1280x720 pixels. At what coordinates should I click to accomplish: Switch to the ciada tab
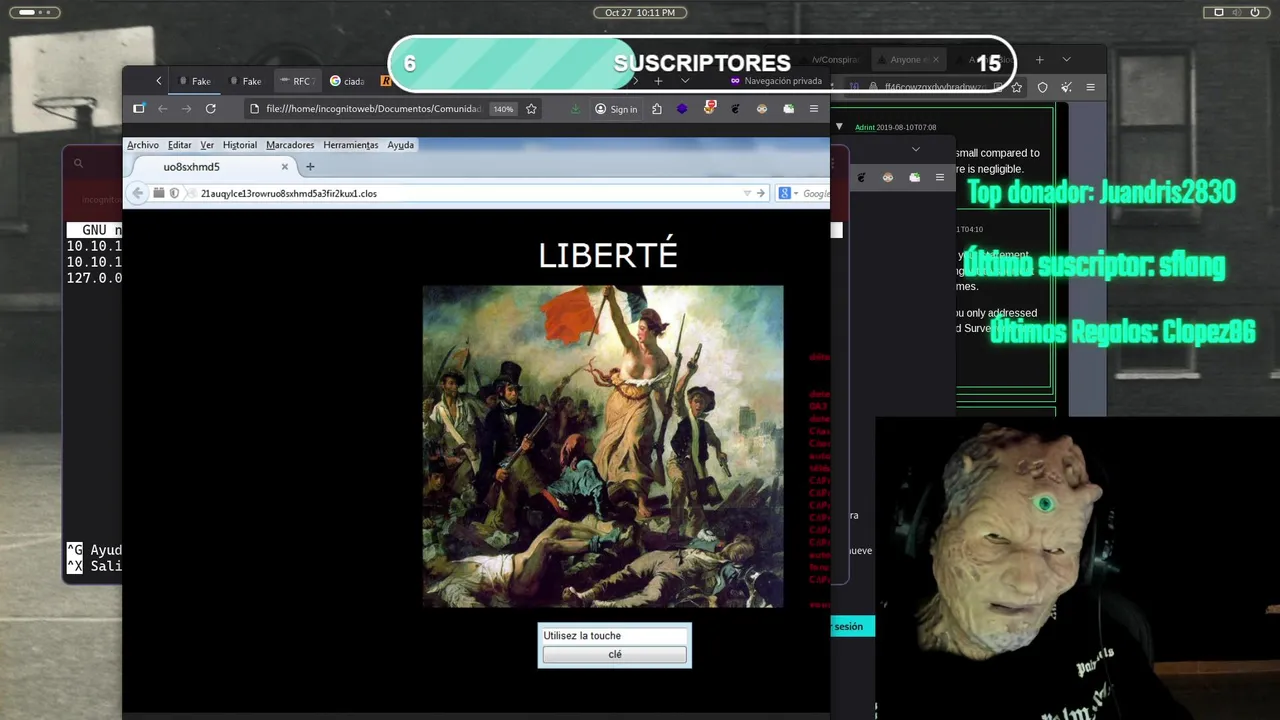tap(347, 81)
